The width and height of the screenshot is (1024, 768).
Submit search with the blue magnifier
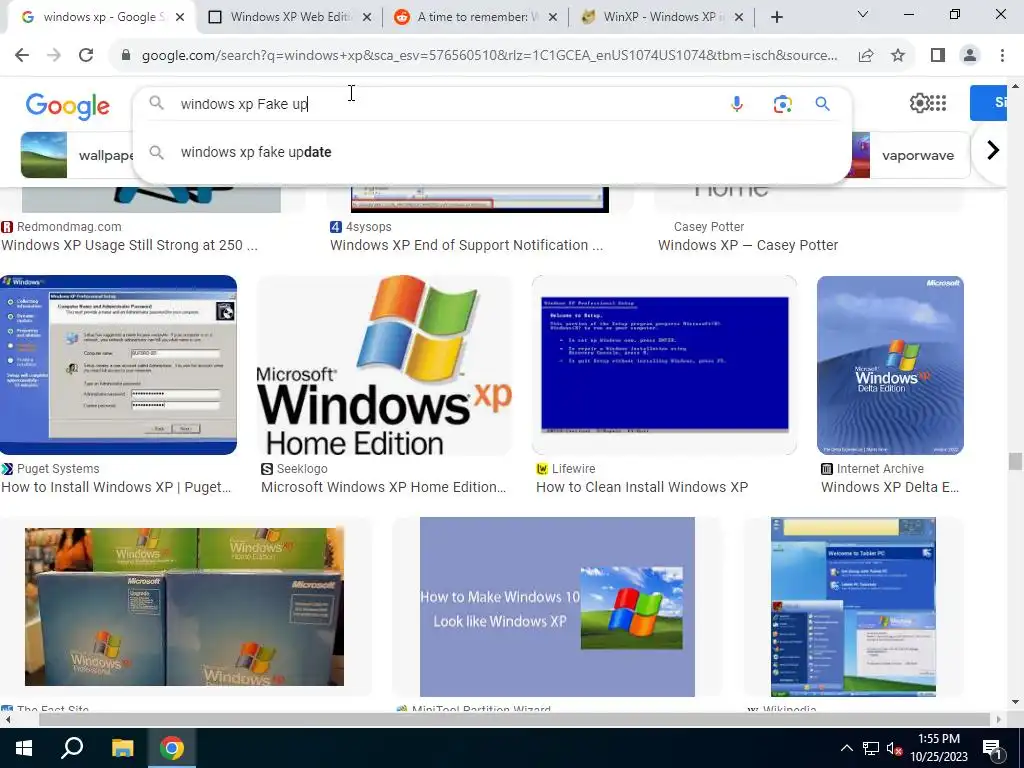coord(823,104)
